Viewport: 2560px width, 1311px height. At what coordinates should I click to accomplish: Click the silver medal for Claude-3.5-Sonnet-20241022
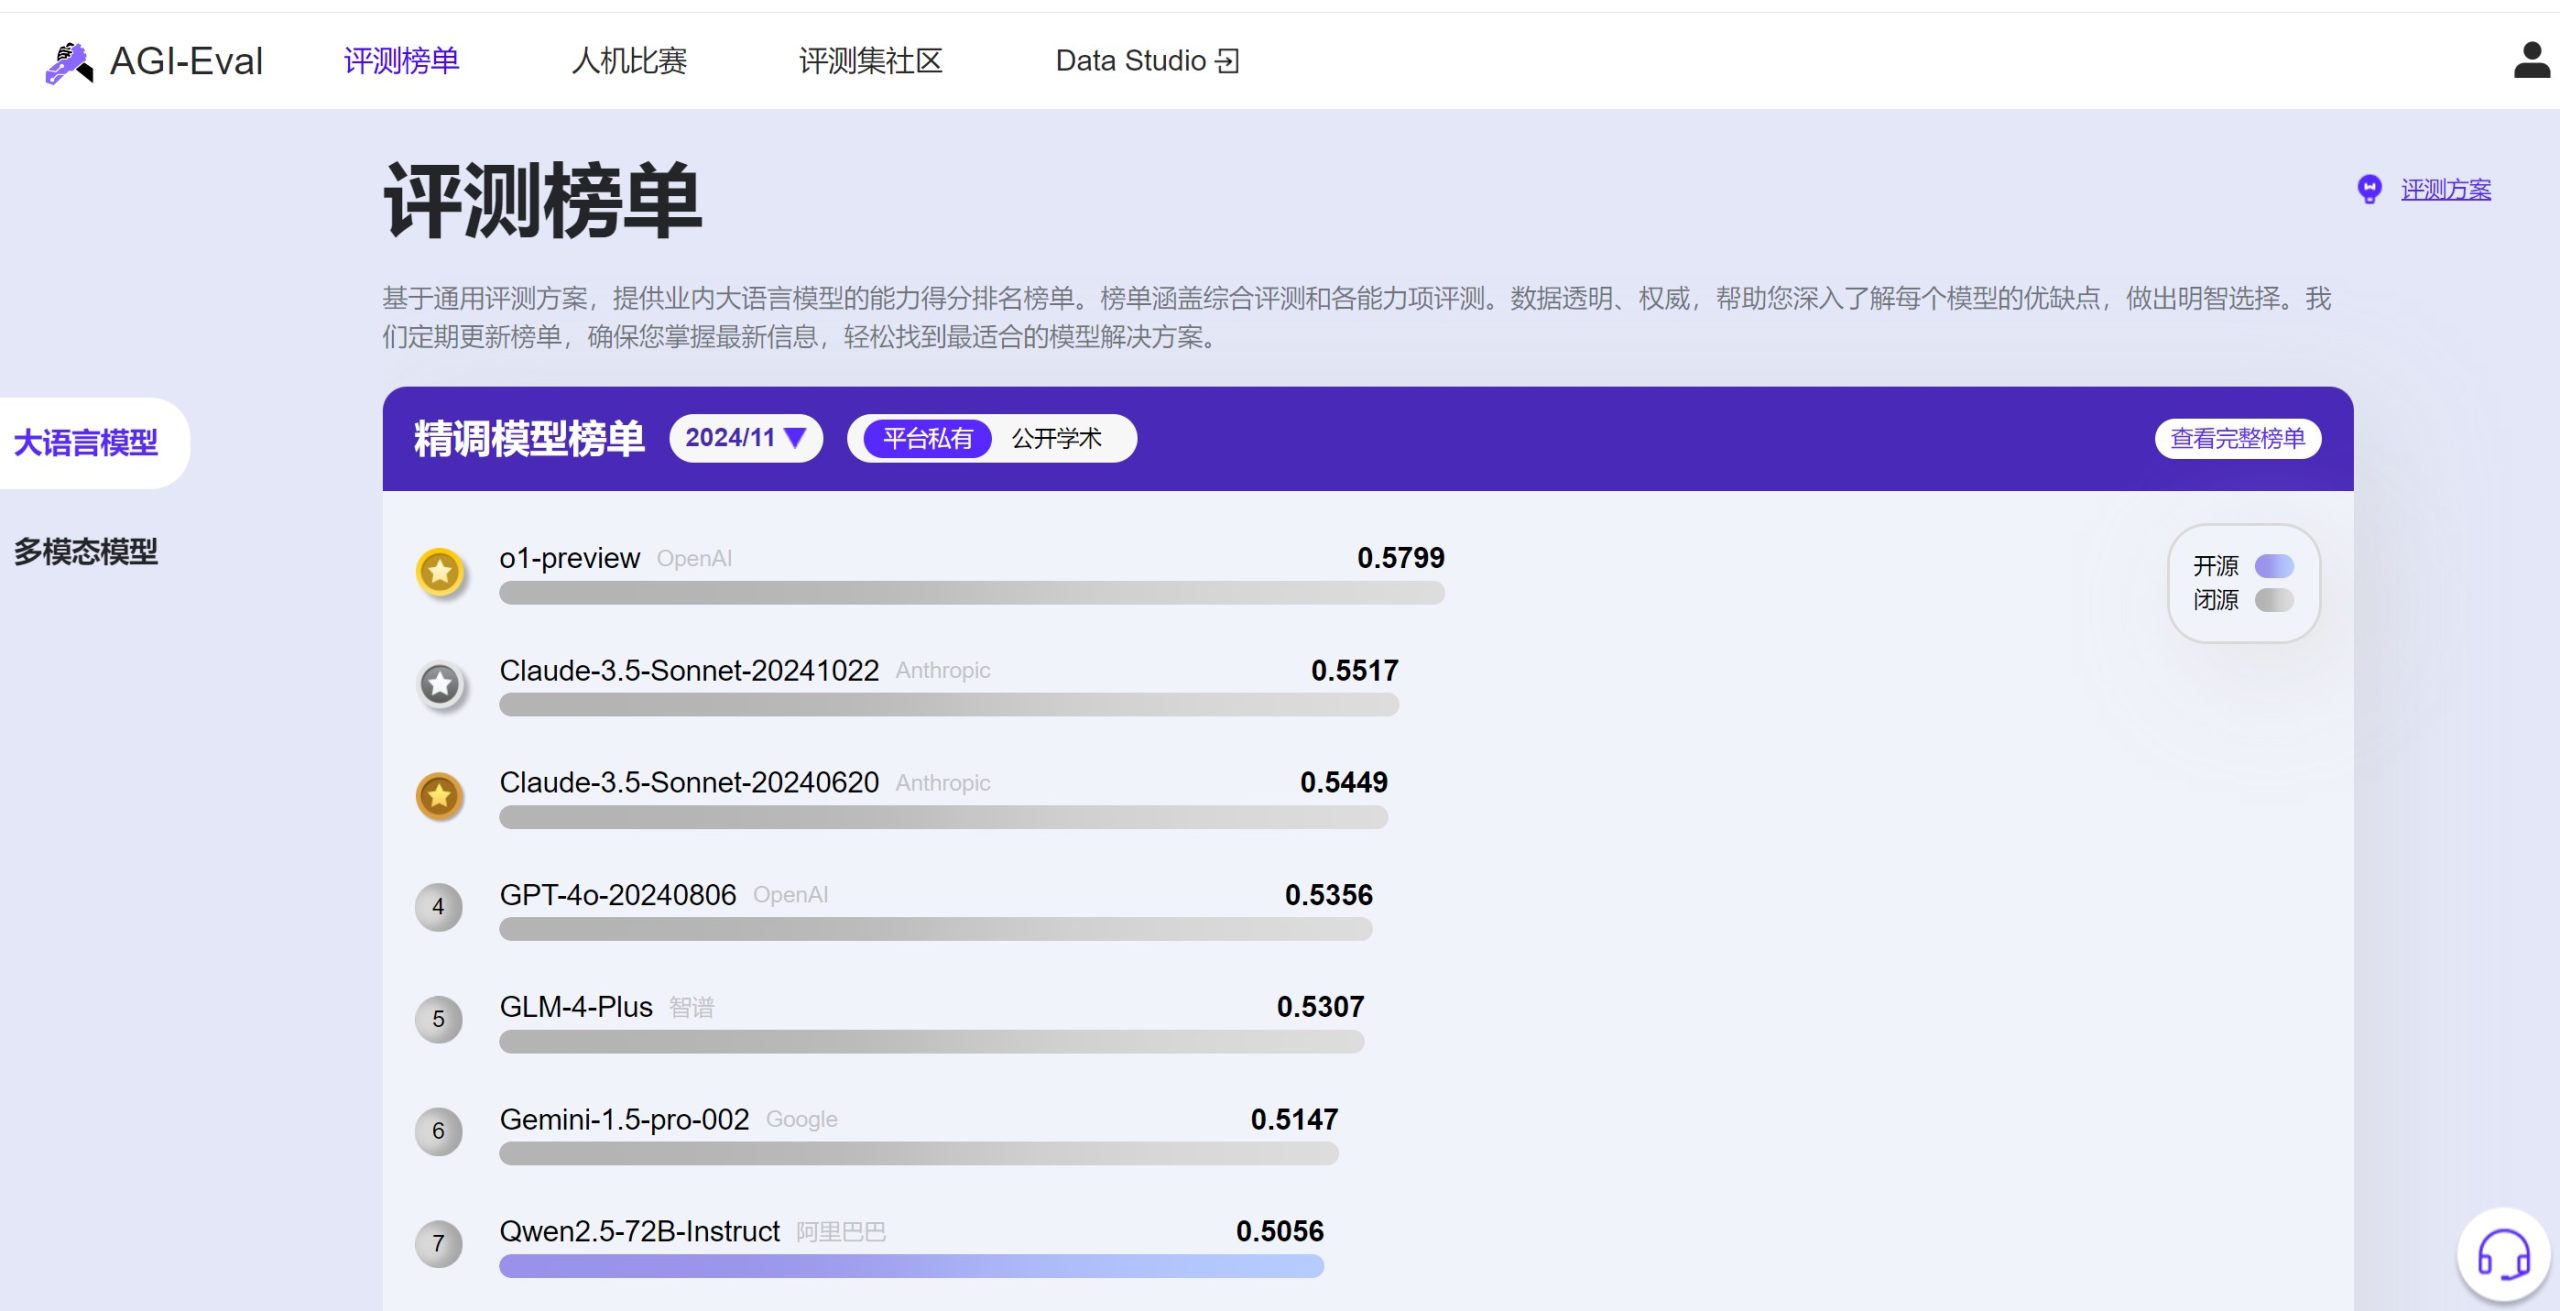click(439, 685)
